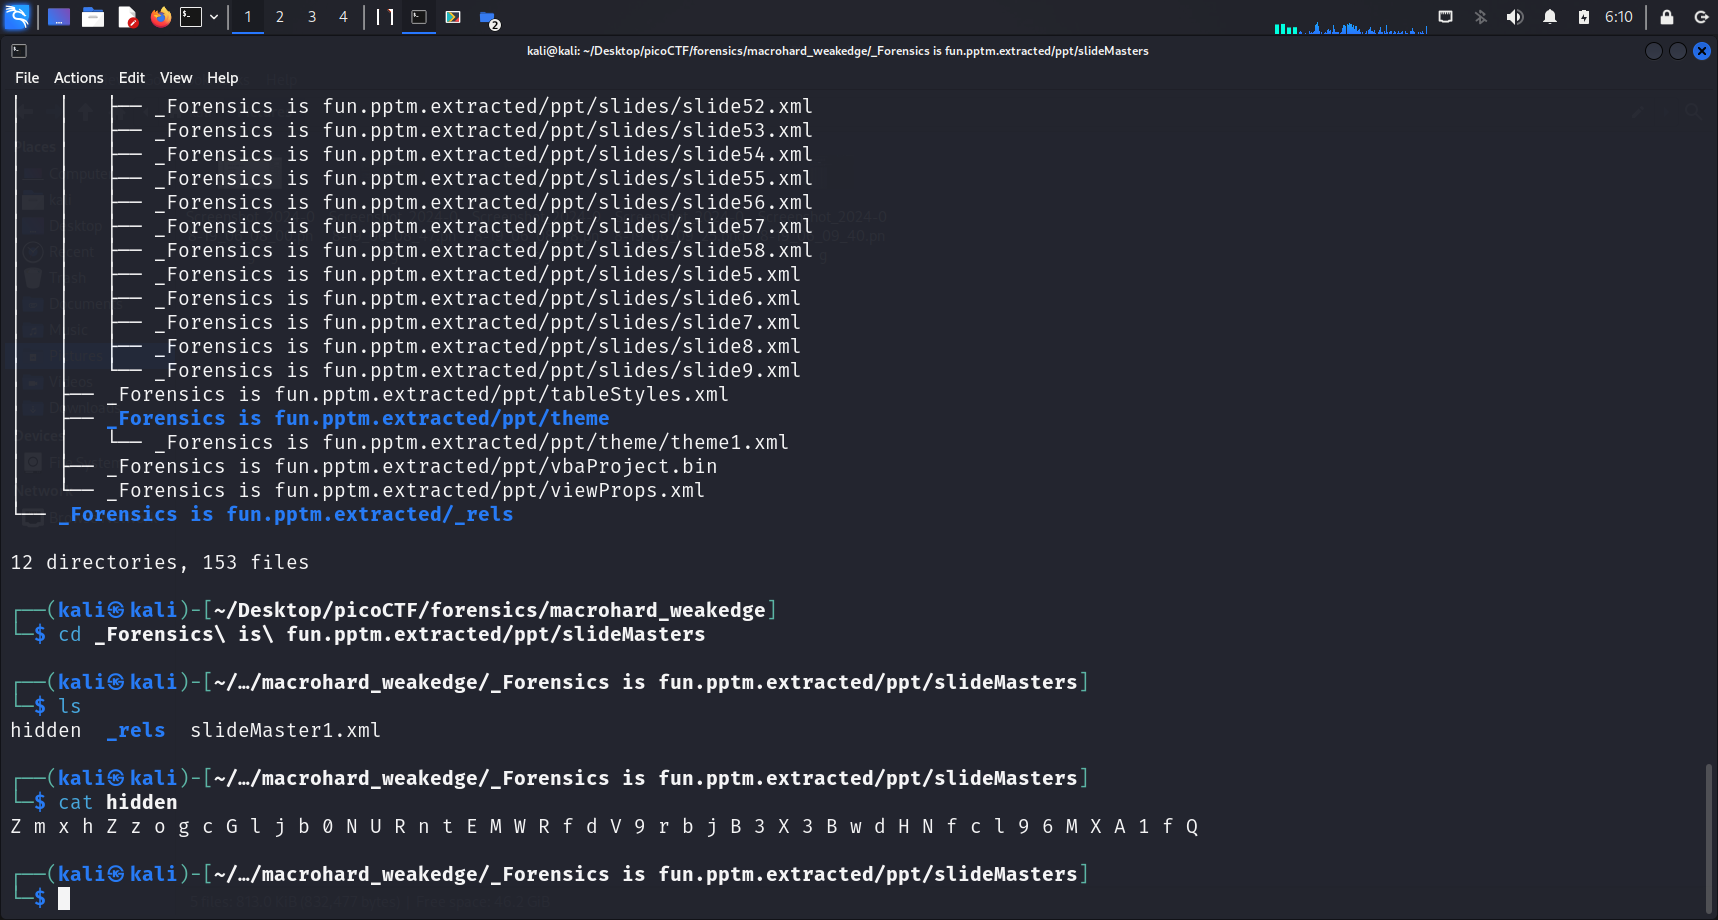
Task: Open the Kali applications menu
Action: point(17,17)
